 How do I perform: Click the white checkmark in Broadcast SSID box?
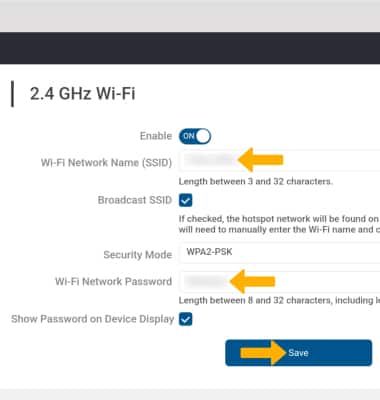(x=186, y=201)
